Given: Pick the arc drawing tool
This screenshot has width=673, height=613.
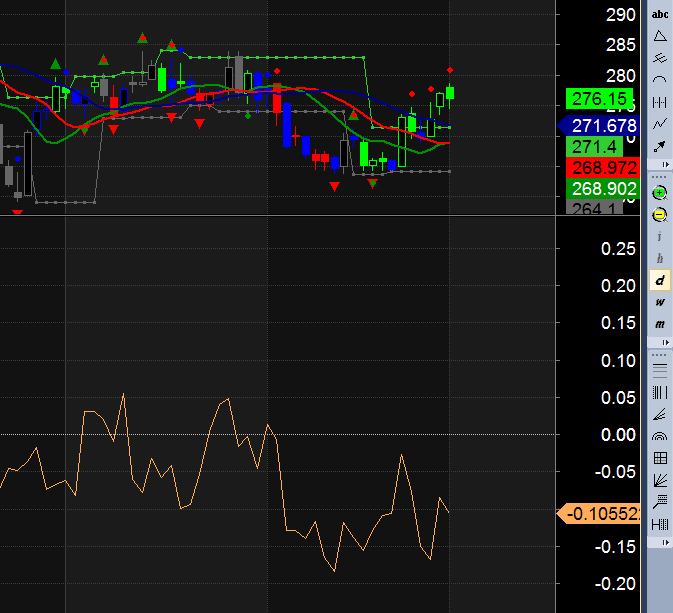Looking at the screenshot, I should click(x=660, y=80).
